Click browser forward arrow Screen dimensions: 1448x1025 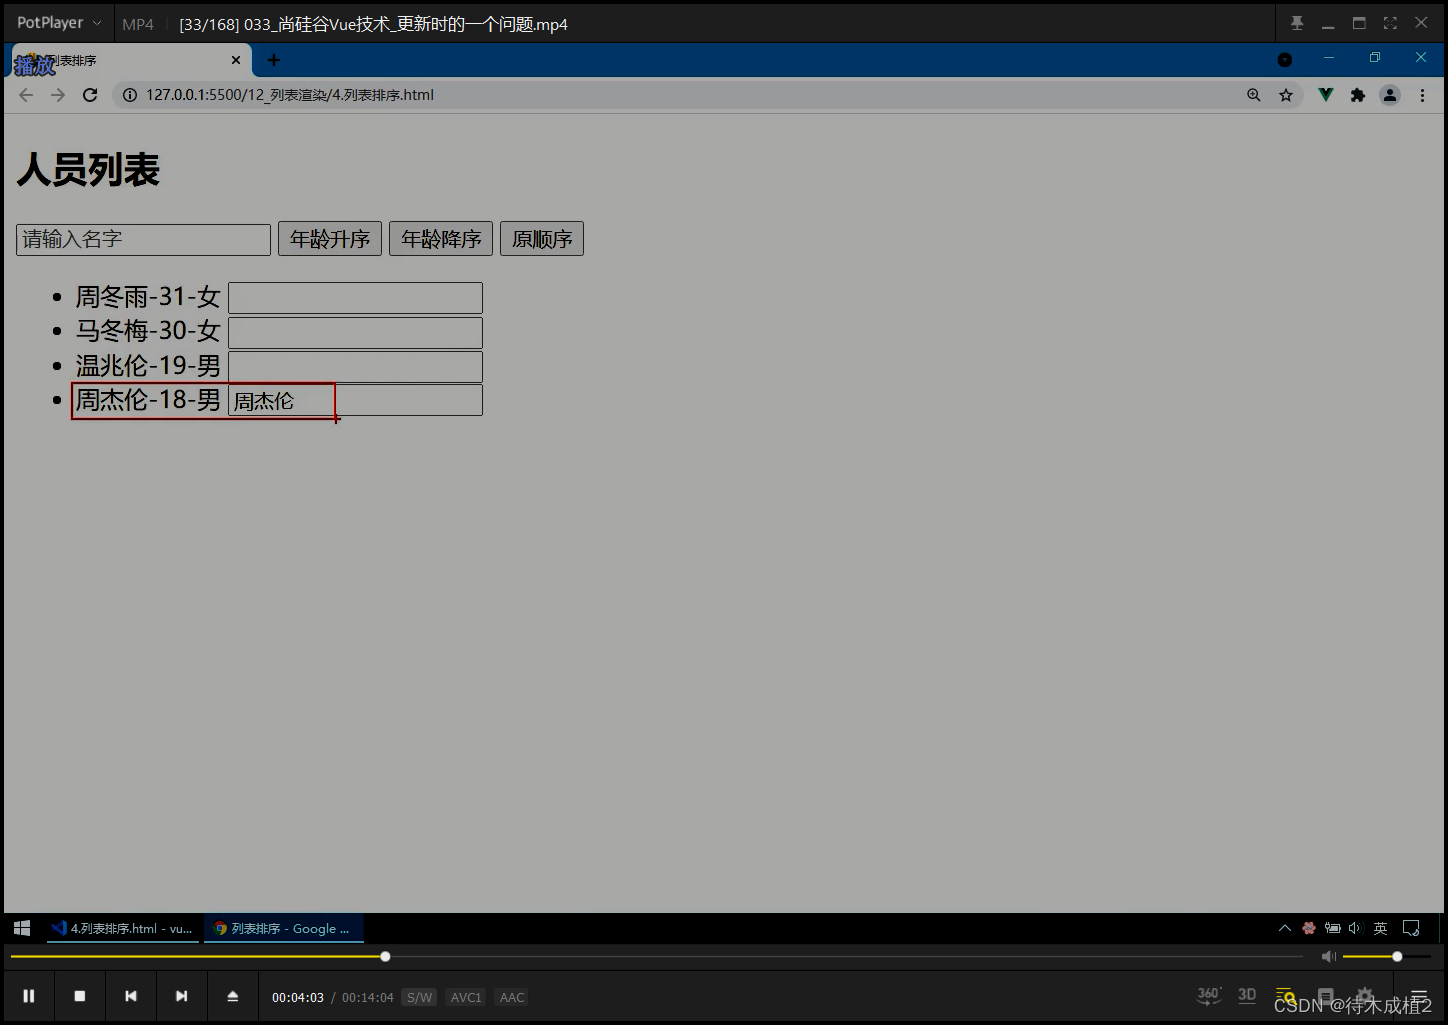point(58,95)
